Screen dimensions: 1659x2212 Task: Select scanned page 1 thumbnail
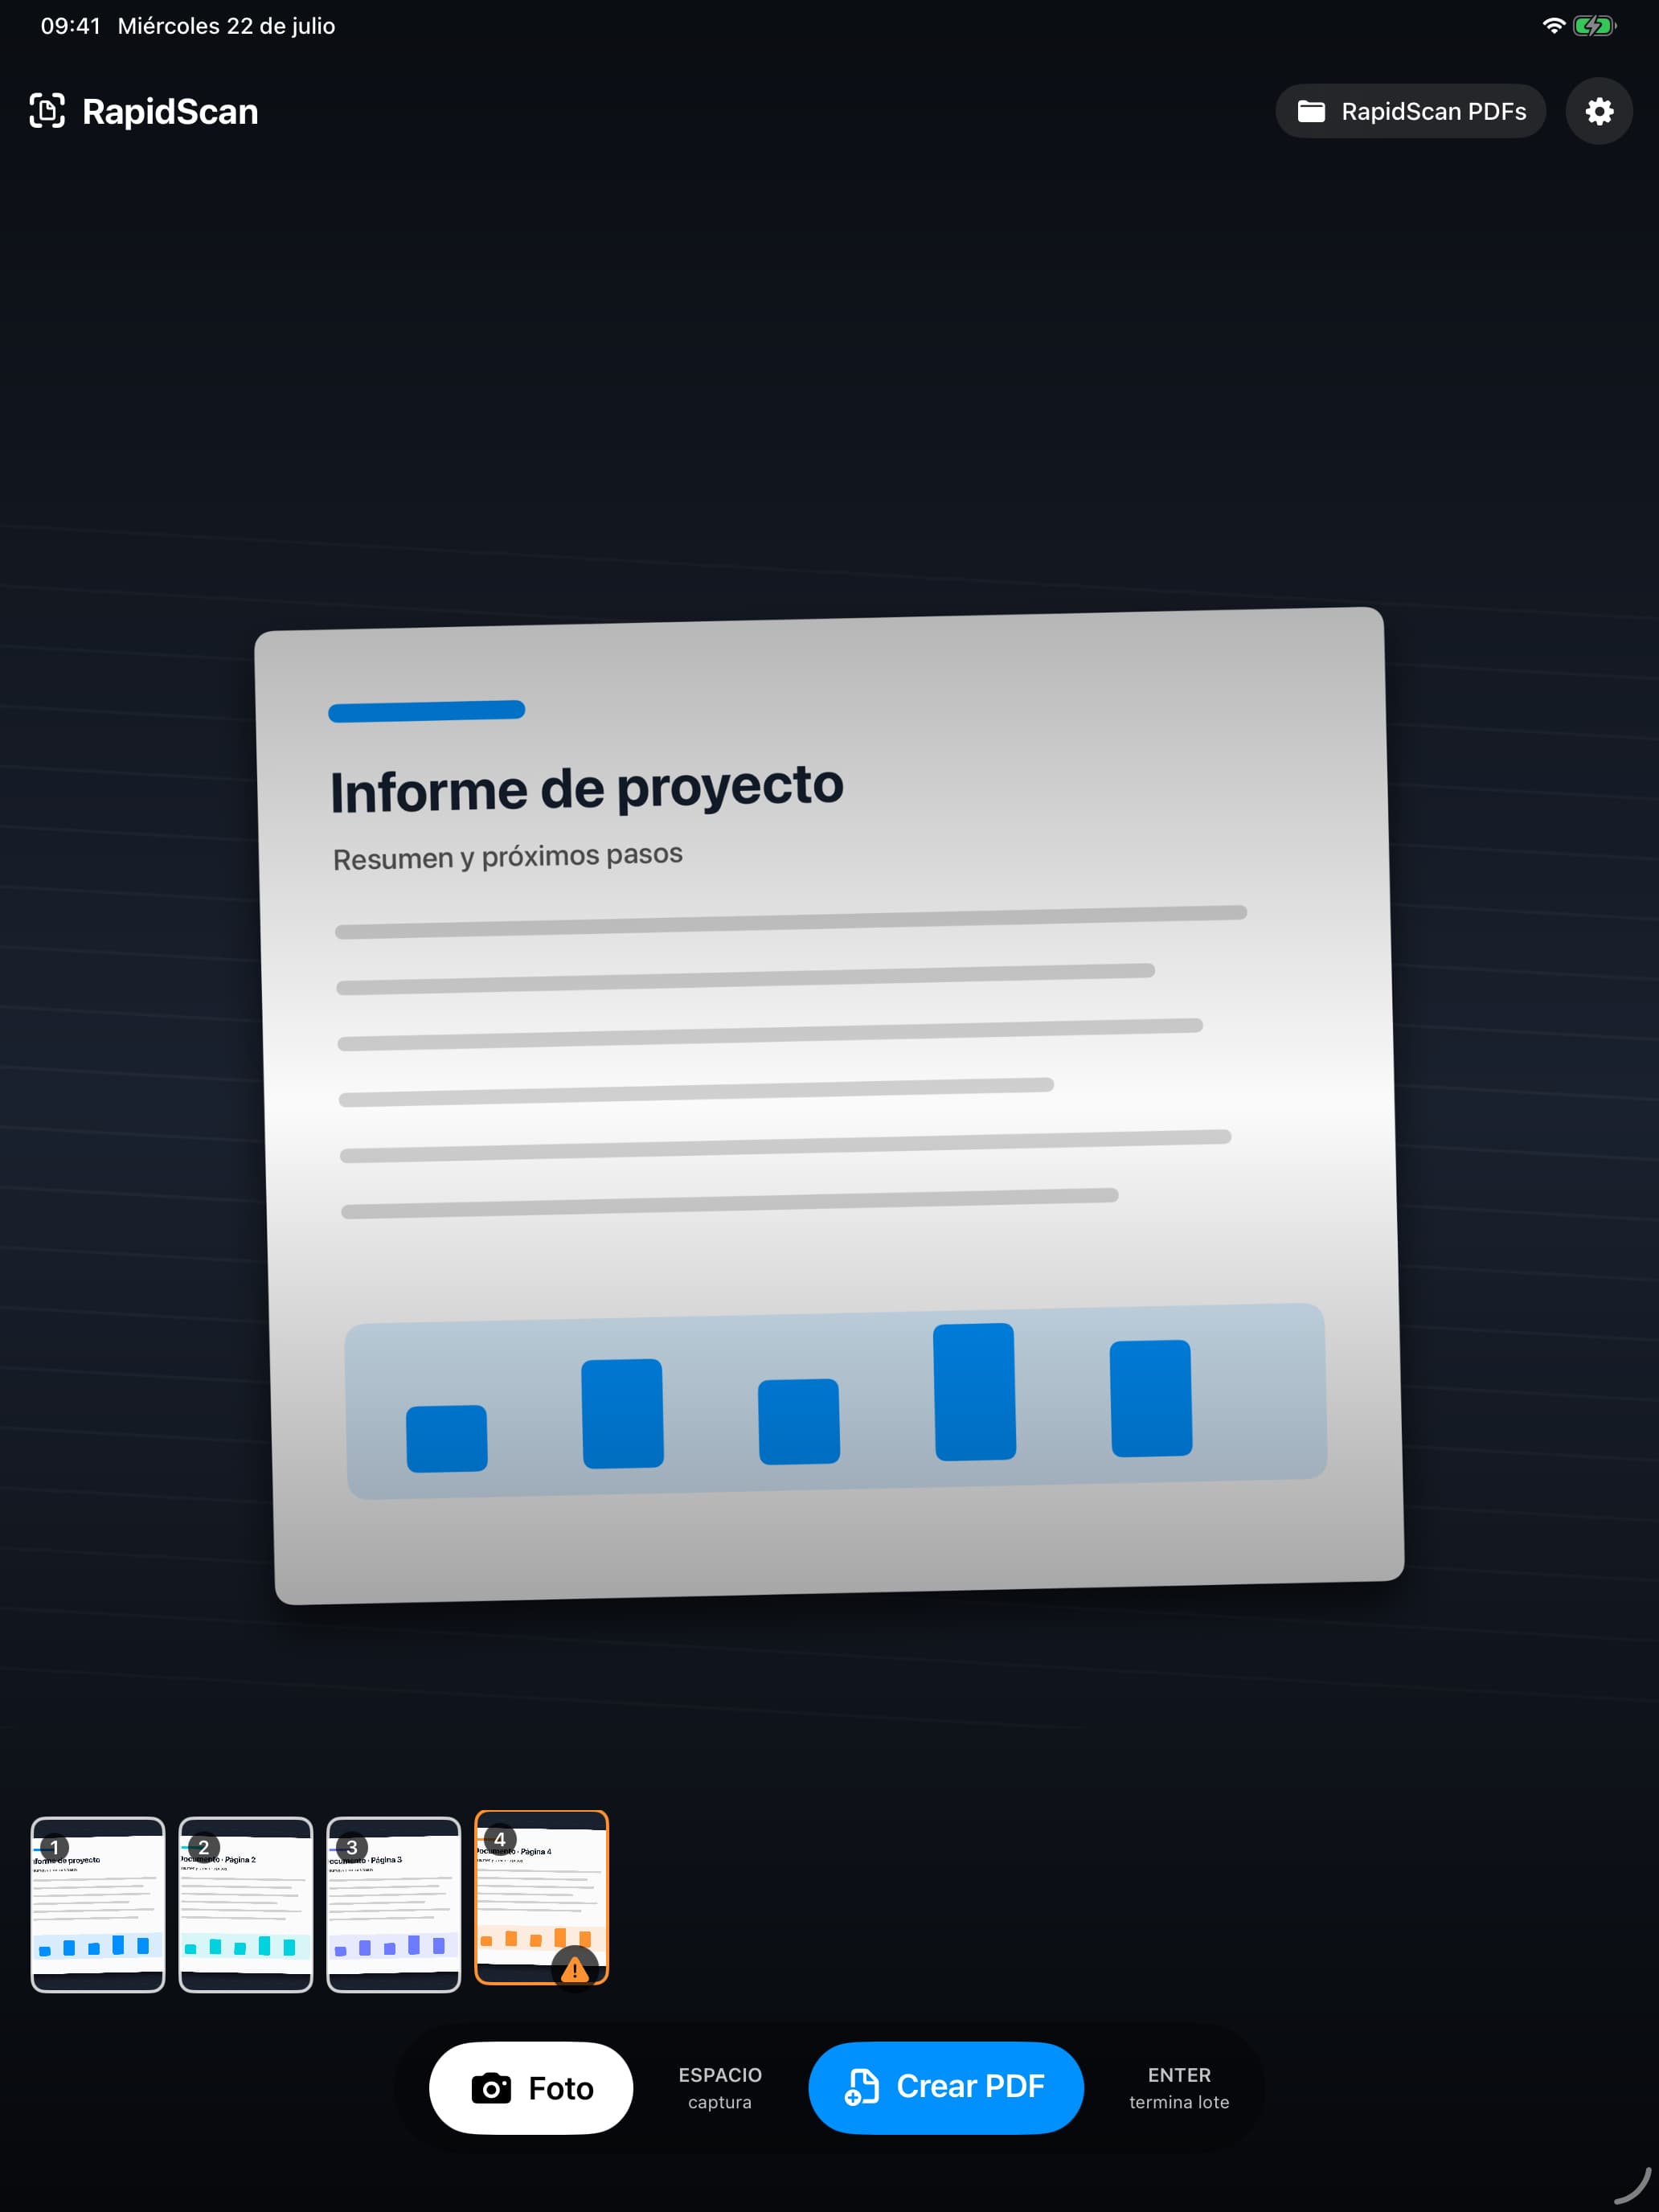point(98,1904)
